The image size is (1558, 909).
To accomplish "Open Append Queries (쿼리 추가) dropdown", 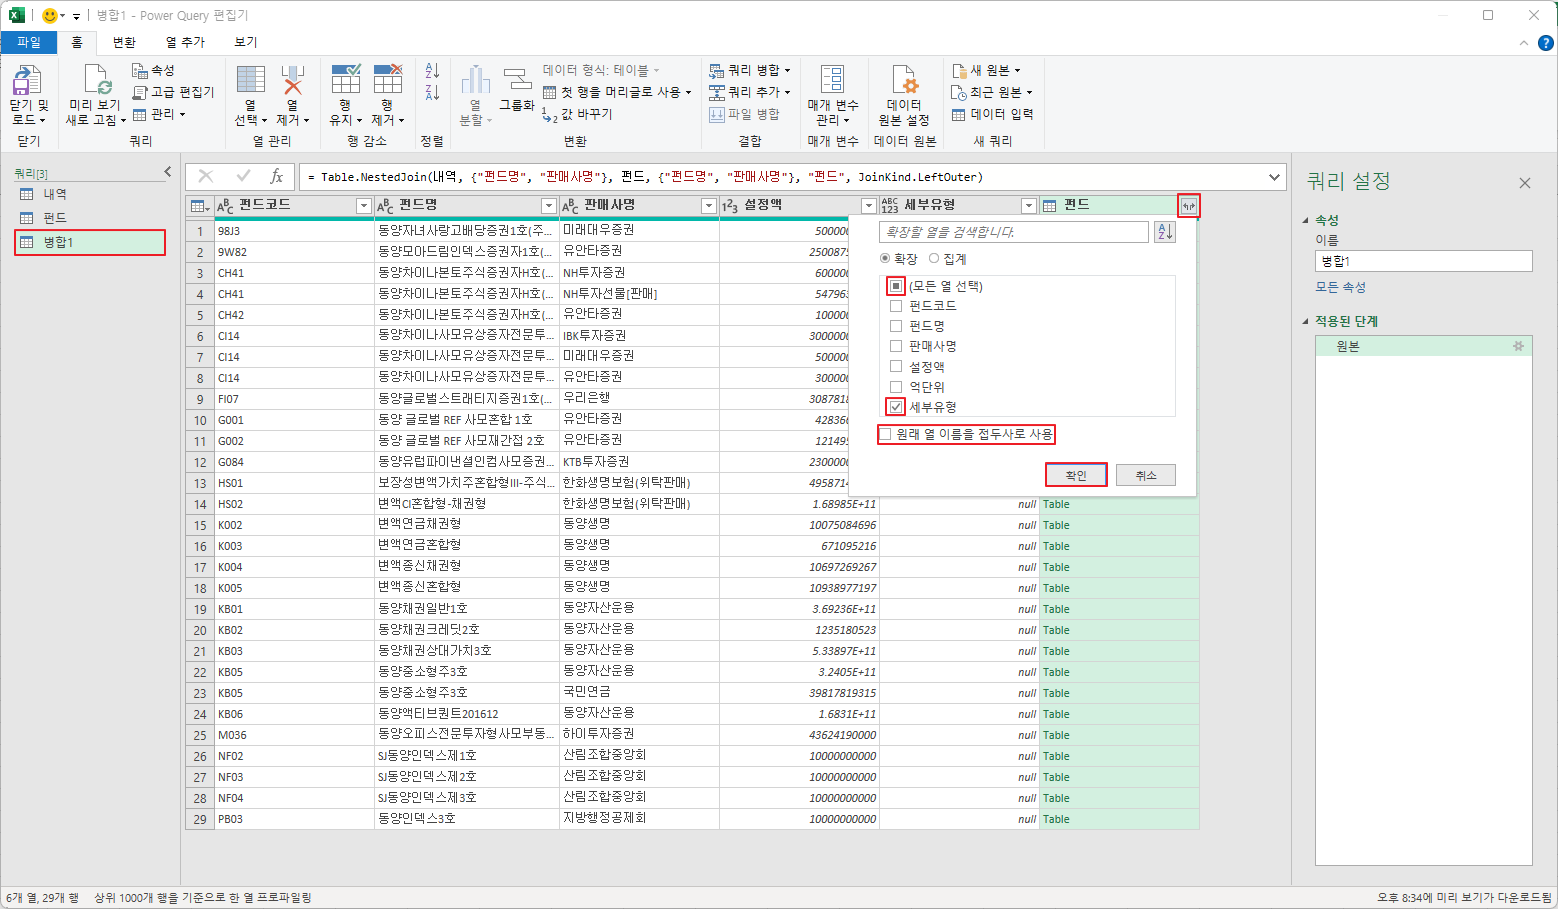I will coord(750,92).
